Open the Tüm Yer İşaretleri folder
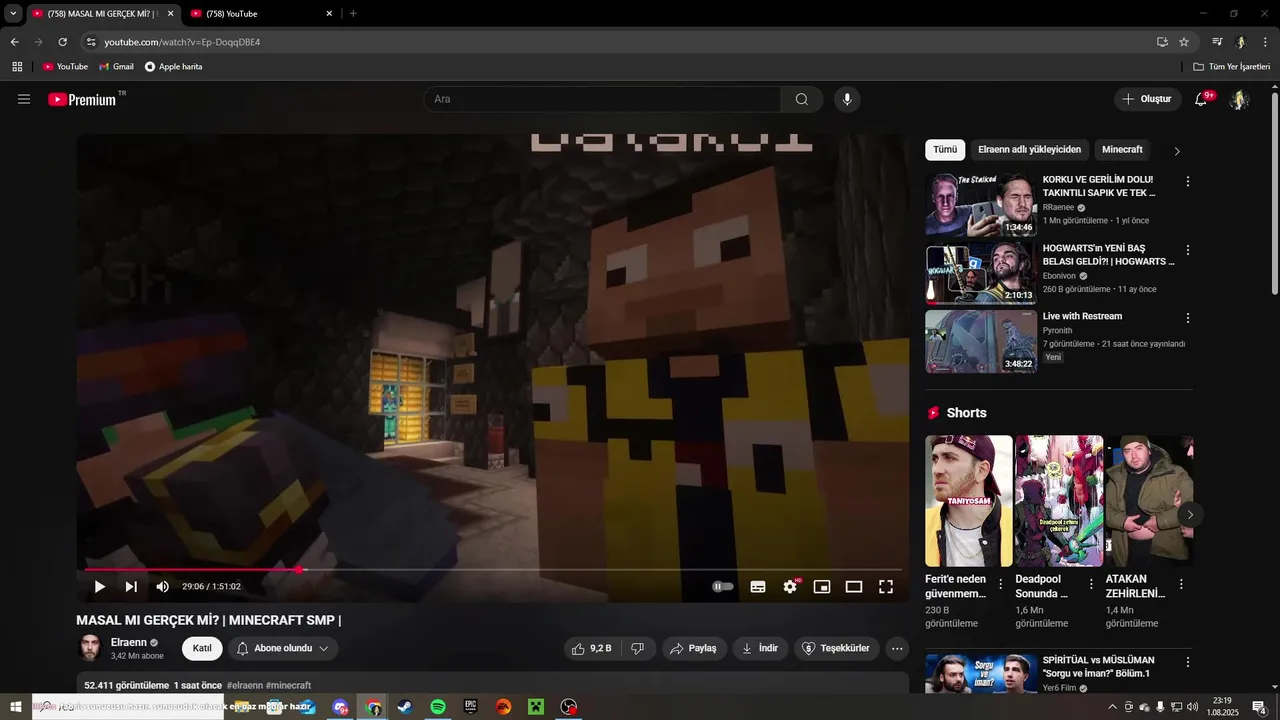Image resolution: width=1280 pixels, height=720 pixels. click(x=1232, y=67)
